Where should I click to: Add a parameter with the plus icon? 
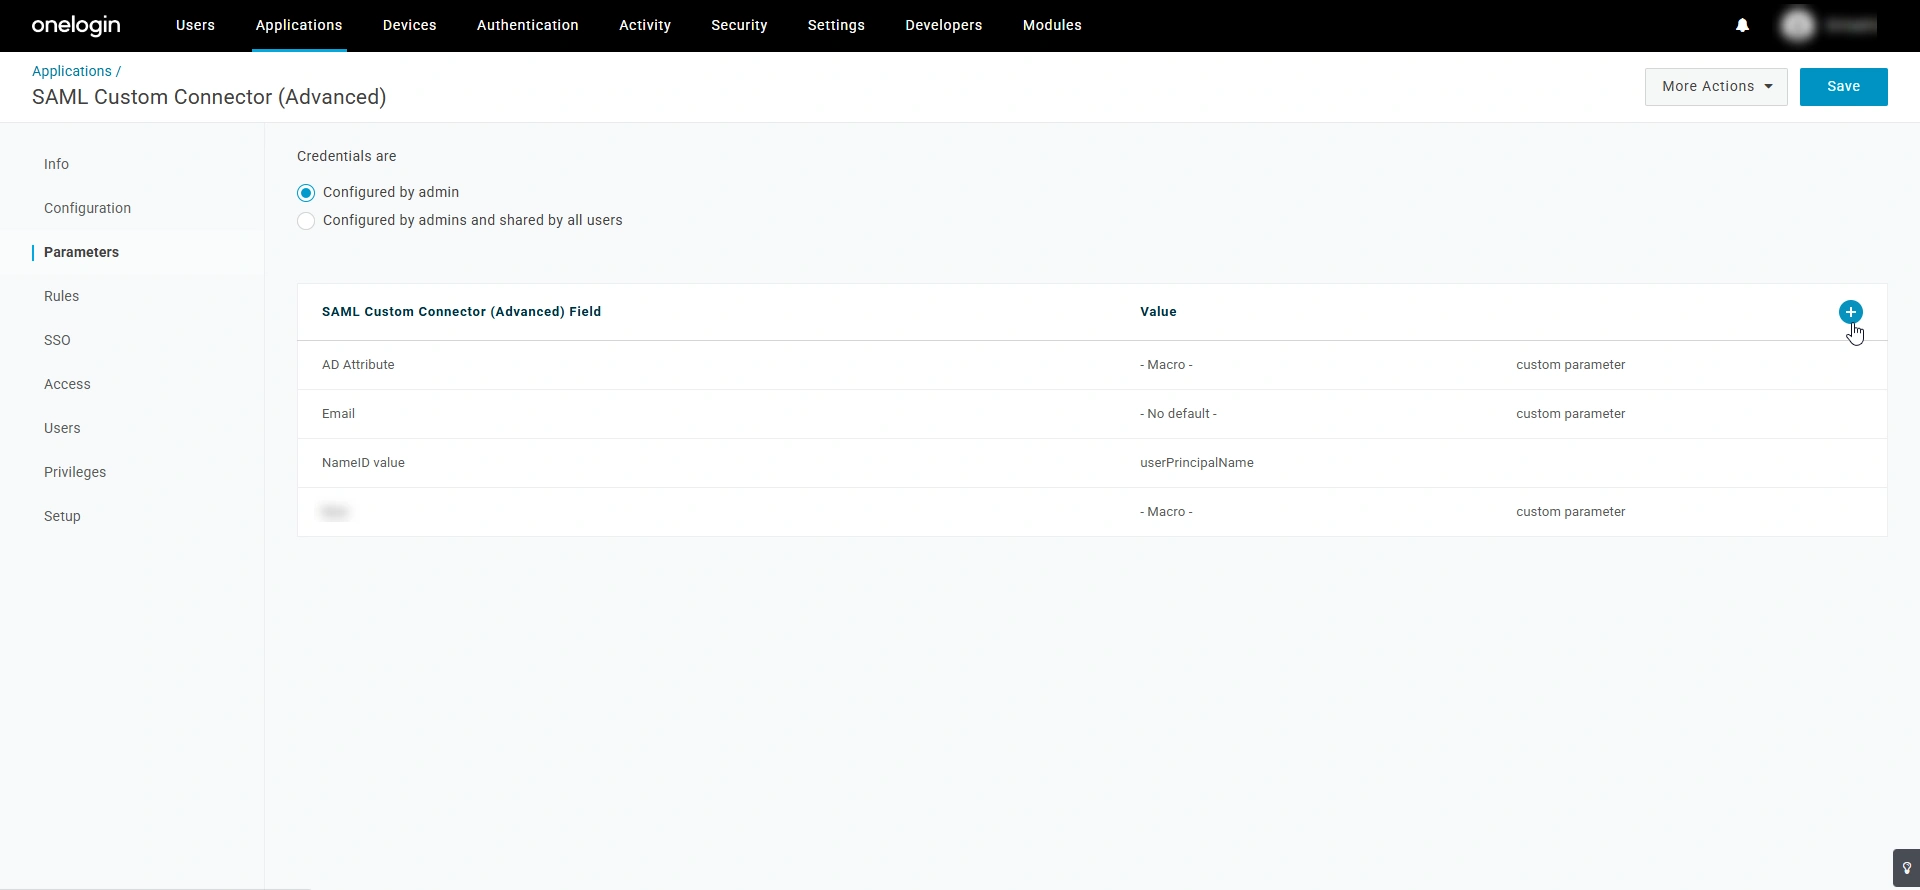[x=1850, y=312]
